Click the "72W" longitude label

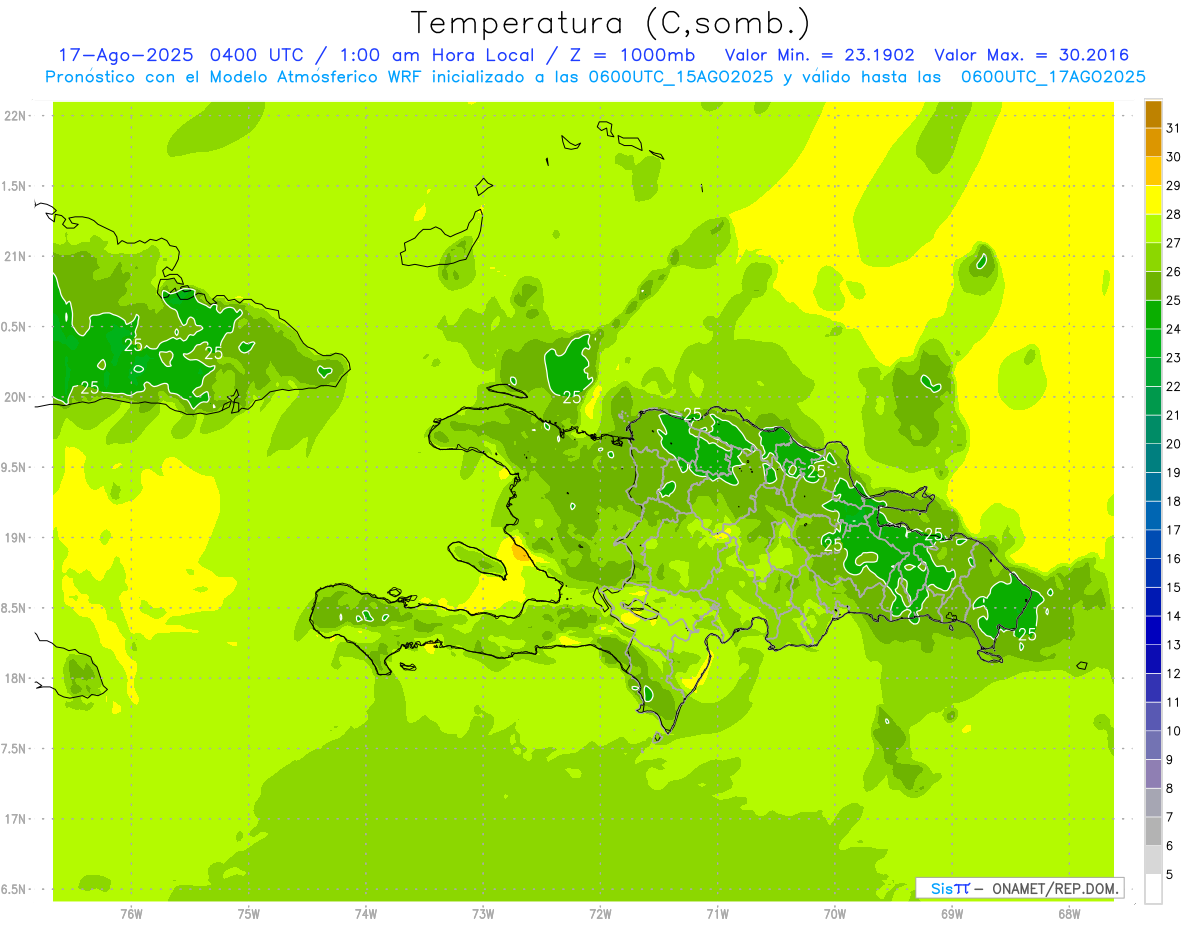click(x=600, y=913)
